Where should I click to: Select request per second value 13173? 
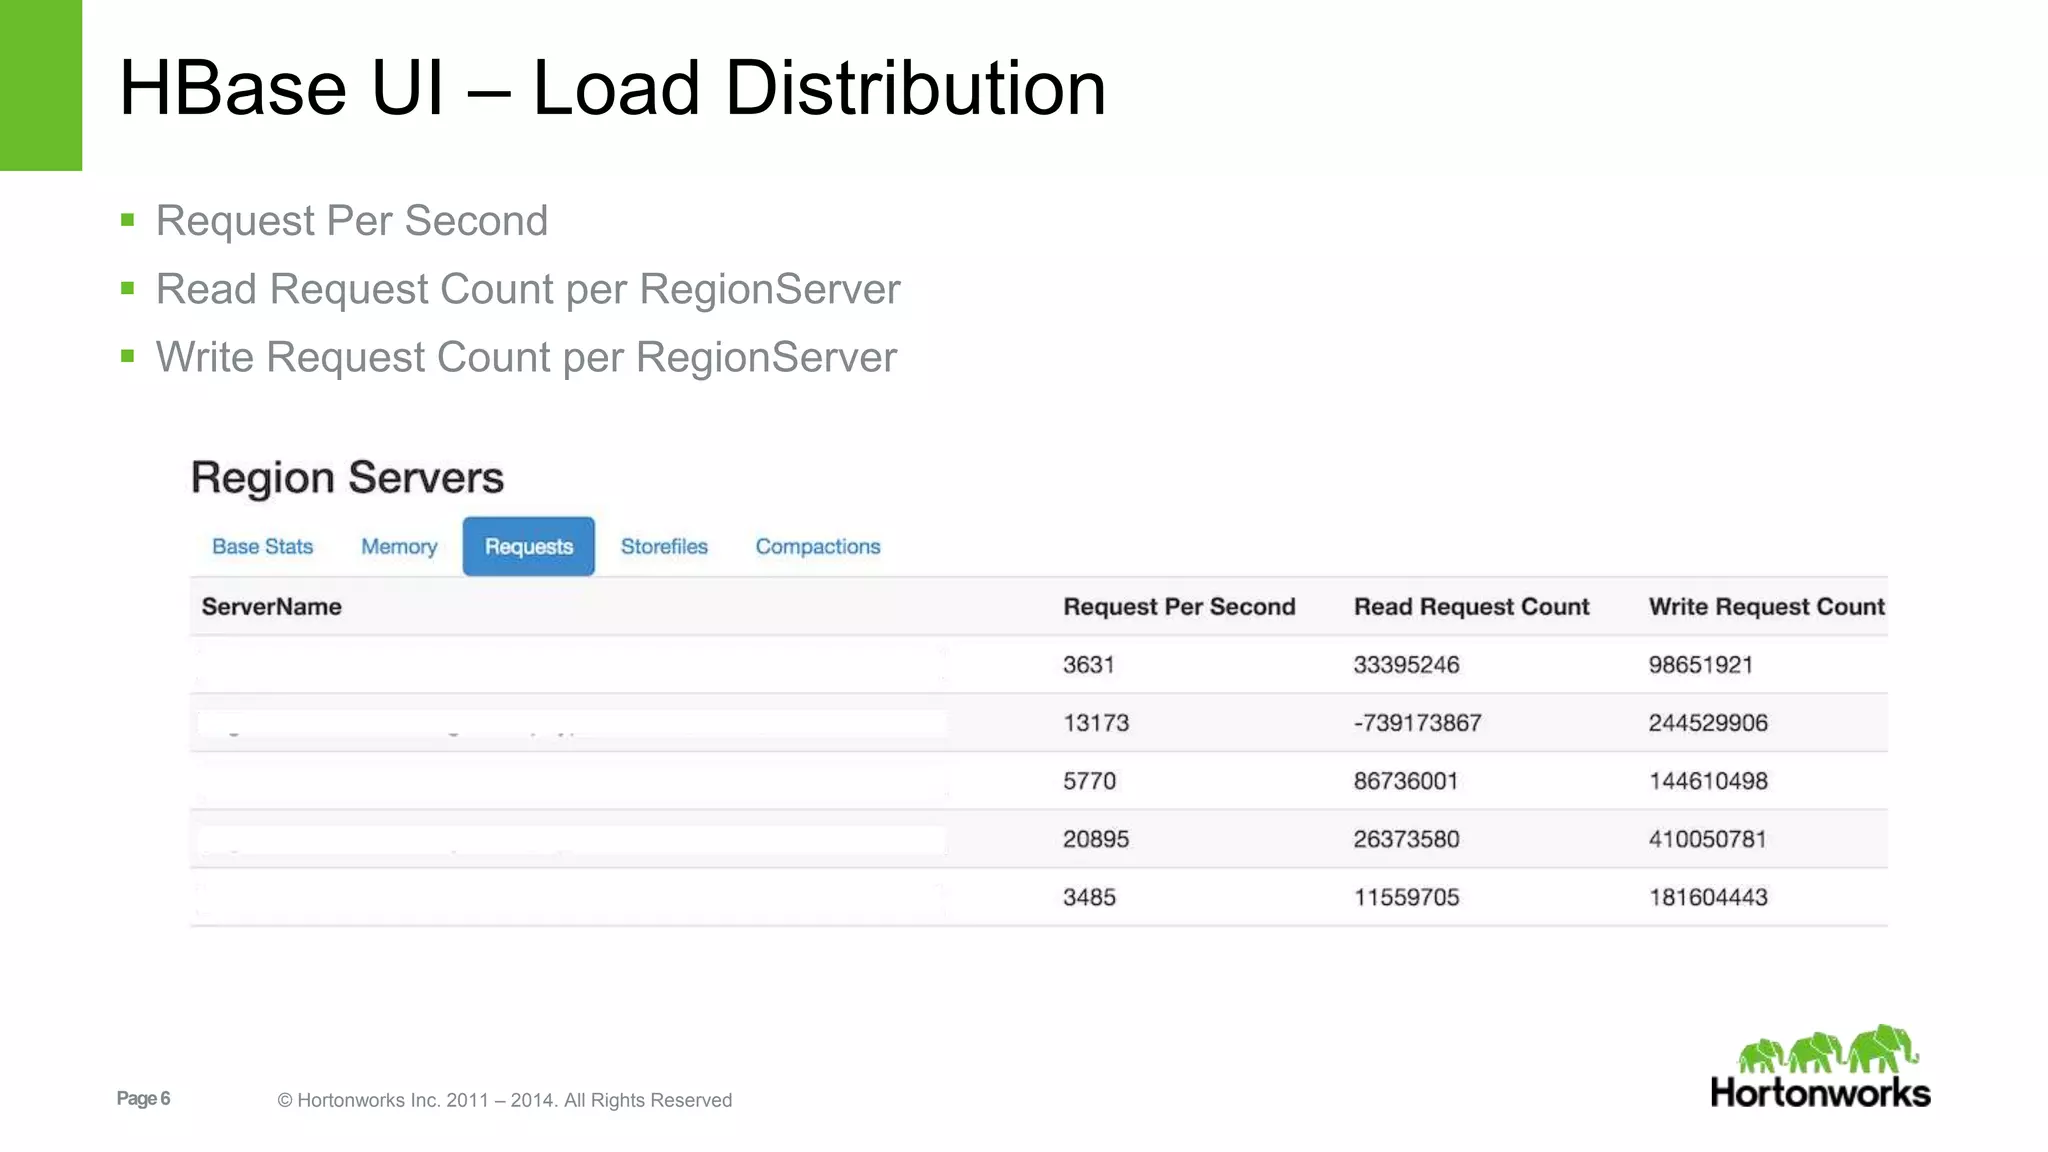[x=1096, y=722]
